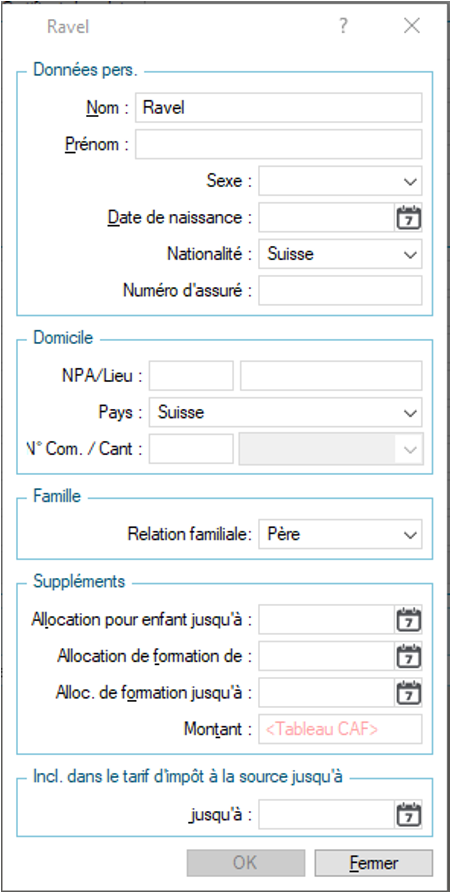
Task: Click the Lieu city name field
Action: (x=331, y=375)
